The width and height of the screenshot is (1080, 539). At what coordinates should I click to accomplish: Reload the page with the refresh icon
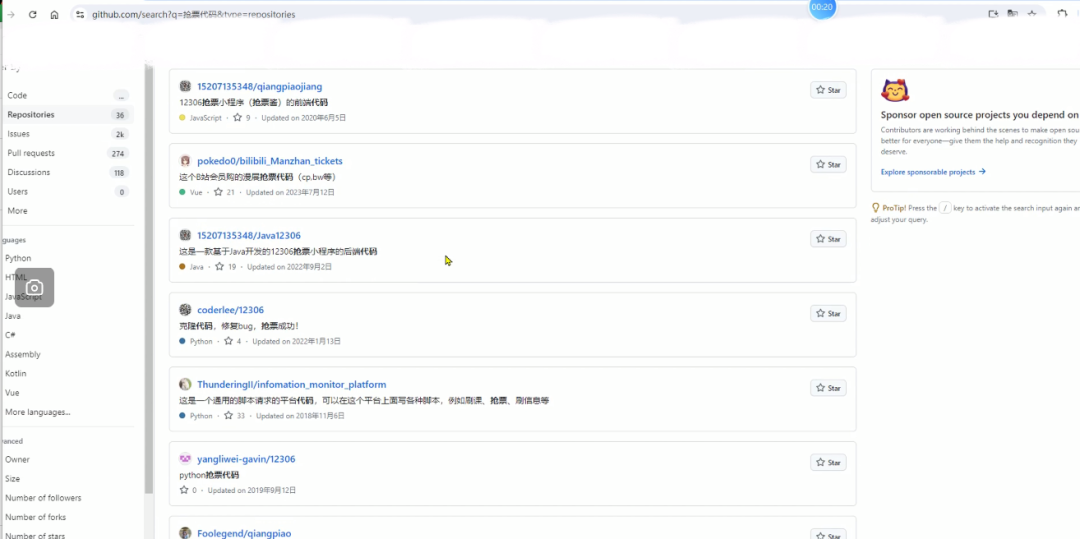click(32, 14)
